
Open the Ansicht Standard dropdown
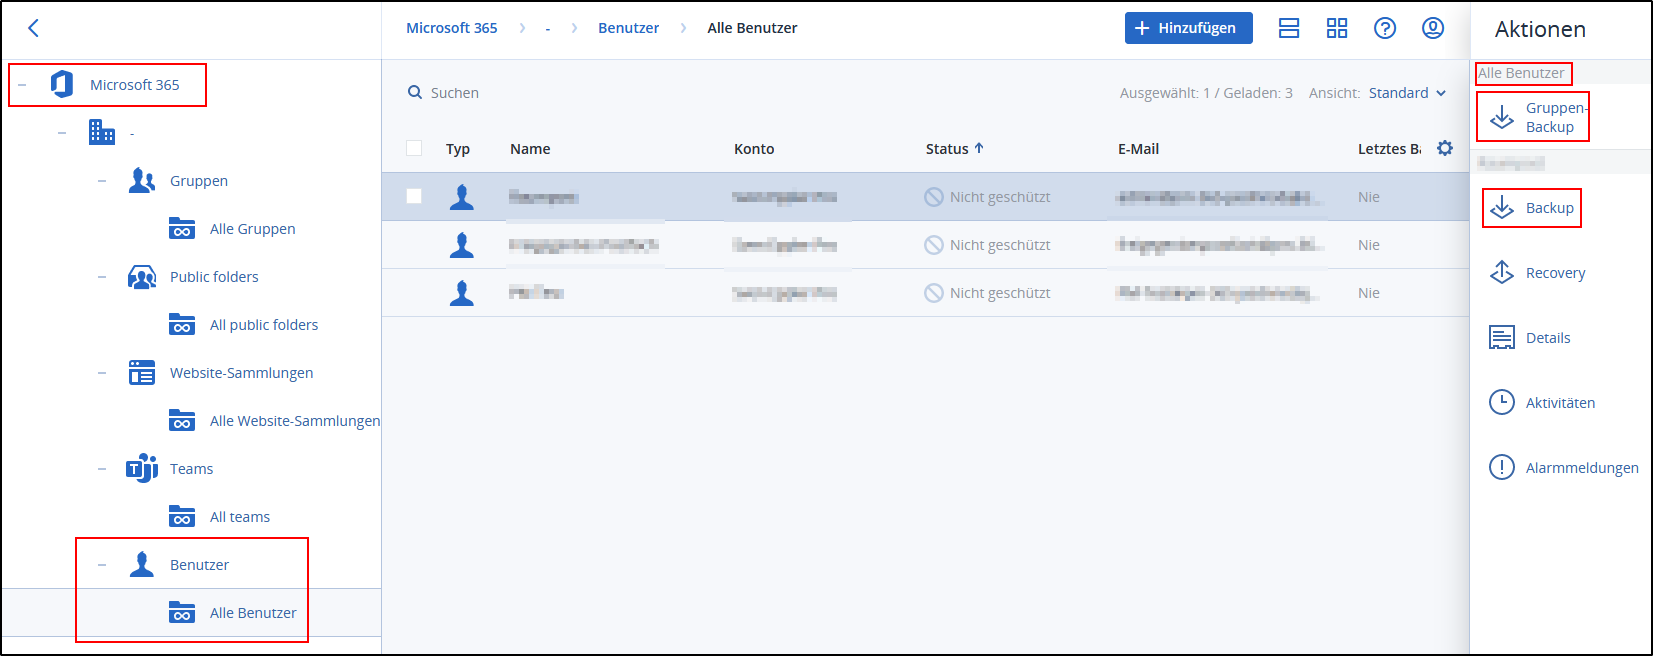point(1407,93)
